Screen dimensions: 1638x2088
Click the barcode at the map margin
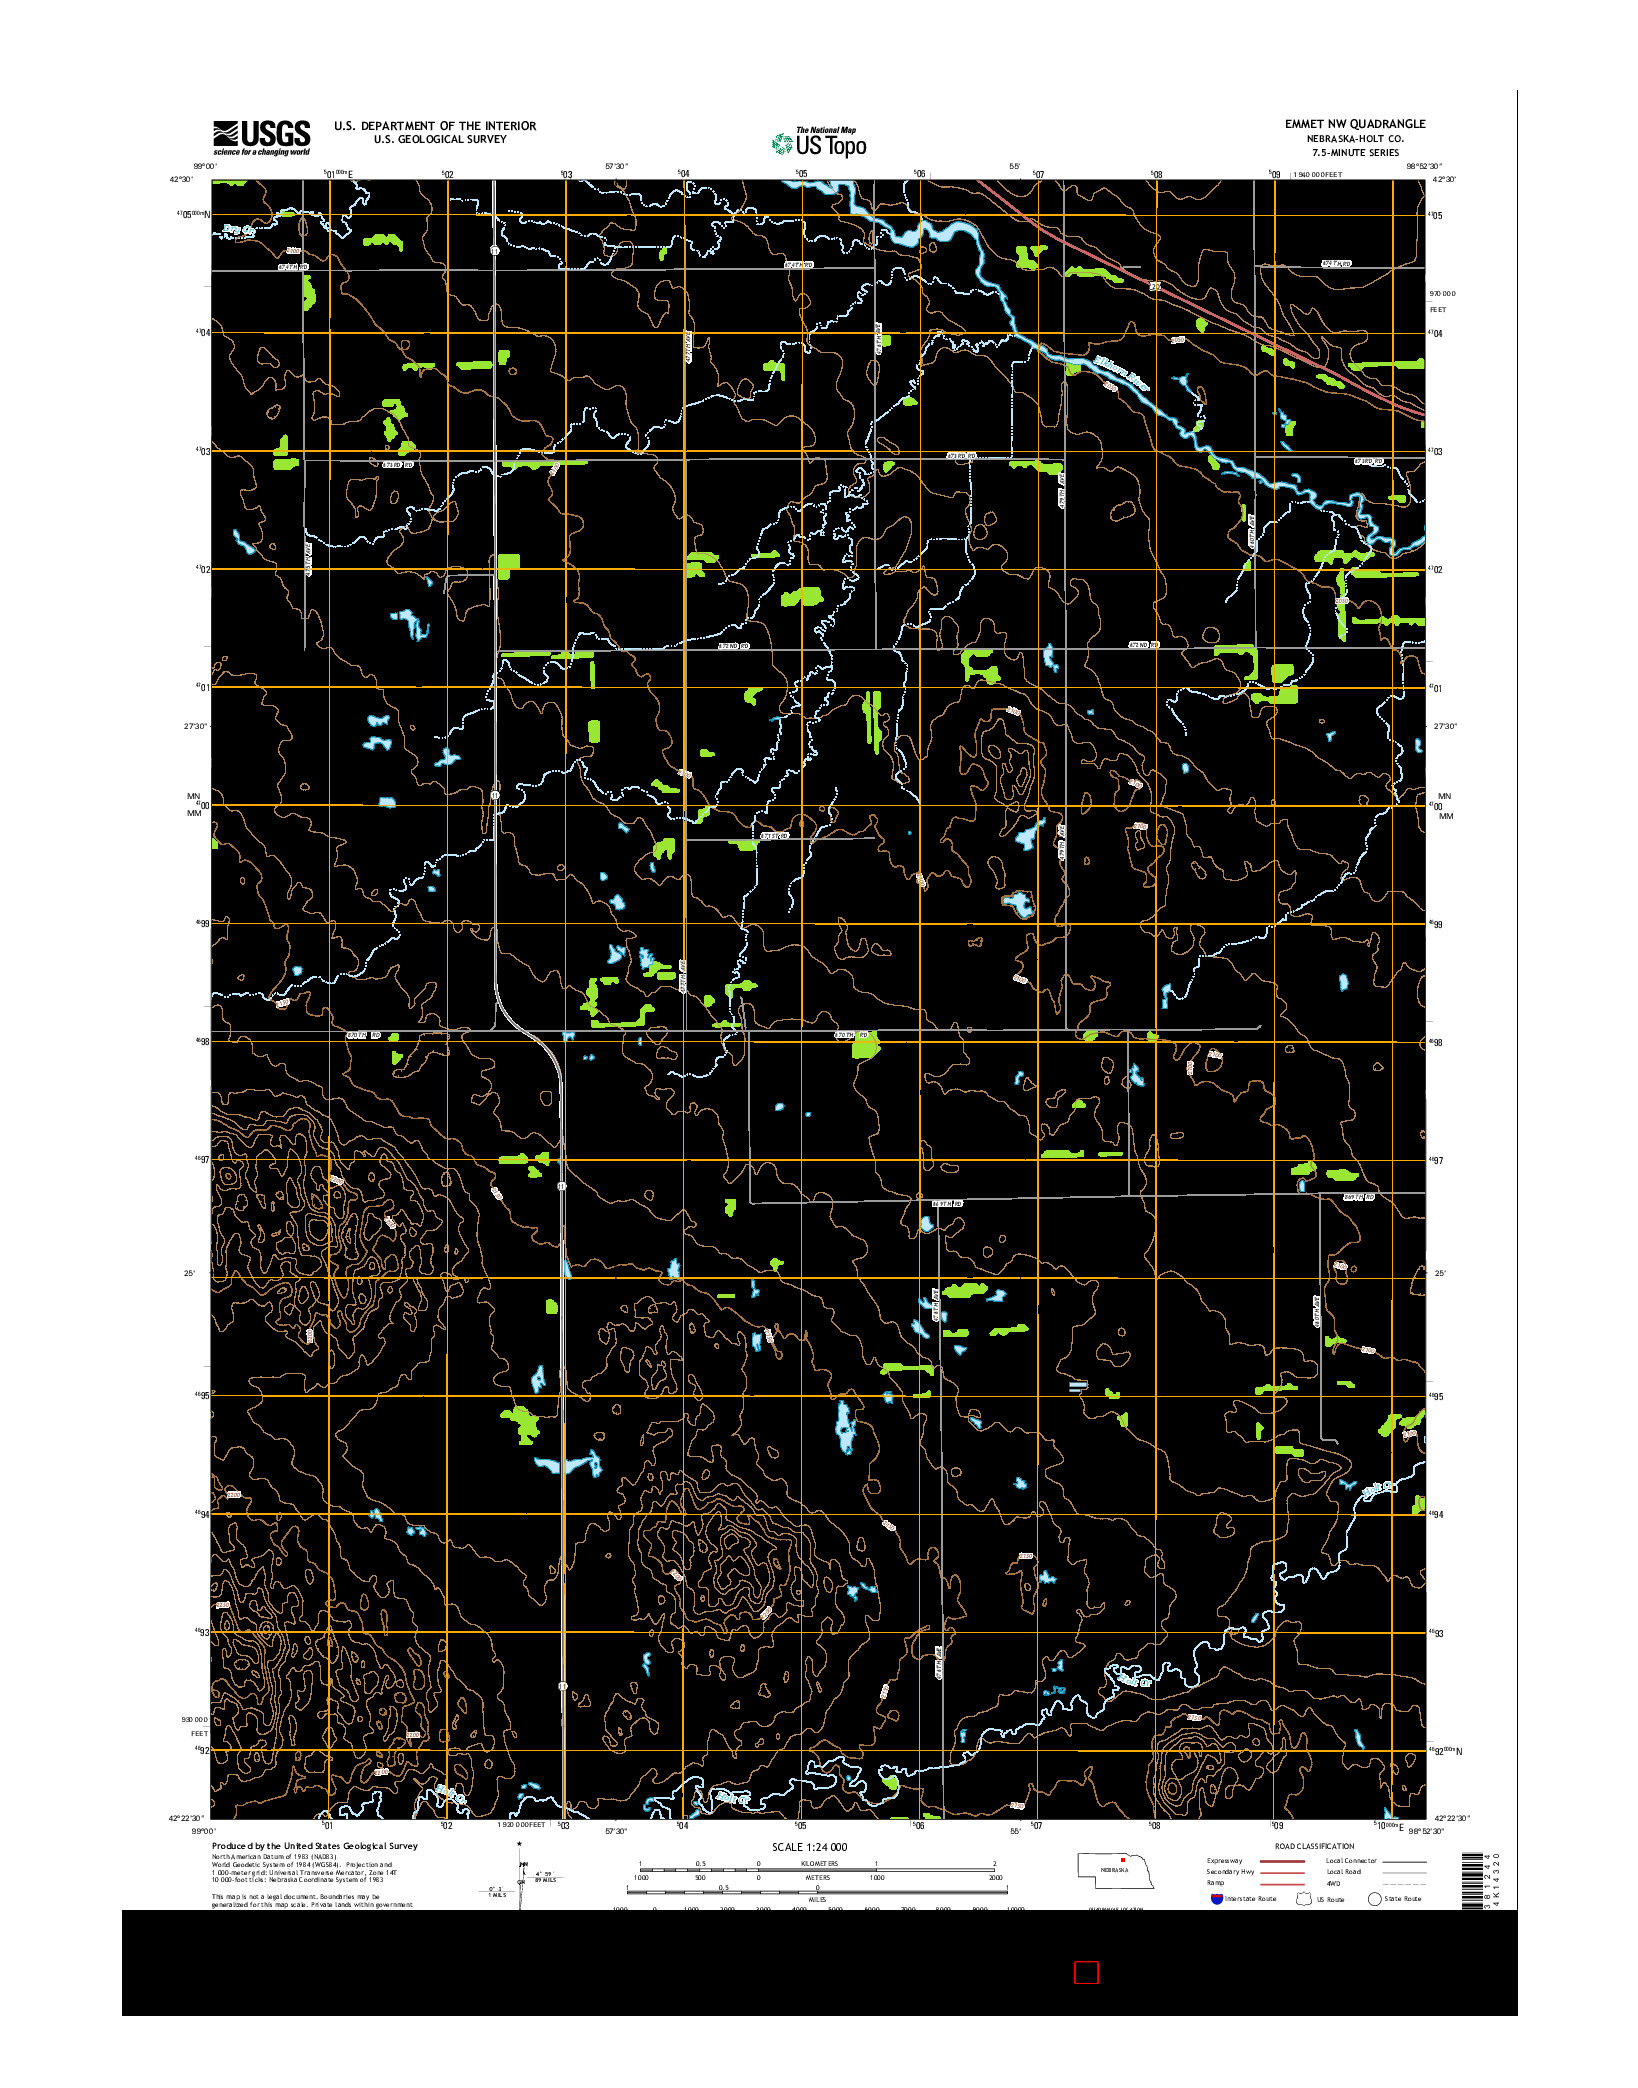pos(1470,1880)
